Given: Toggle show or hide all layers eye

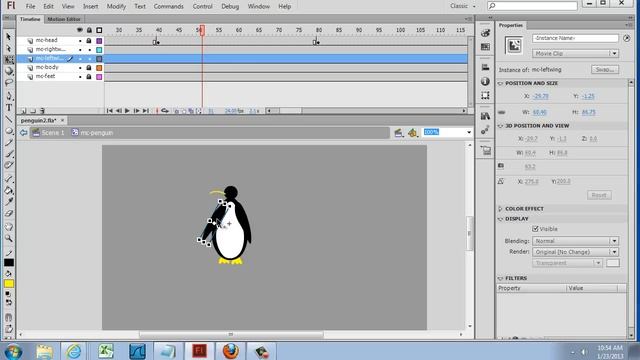Looking at the screenshot, I should tap(80, 30).
